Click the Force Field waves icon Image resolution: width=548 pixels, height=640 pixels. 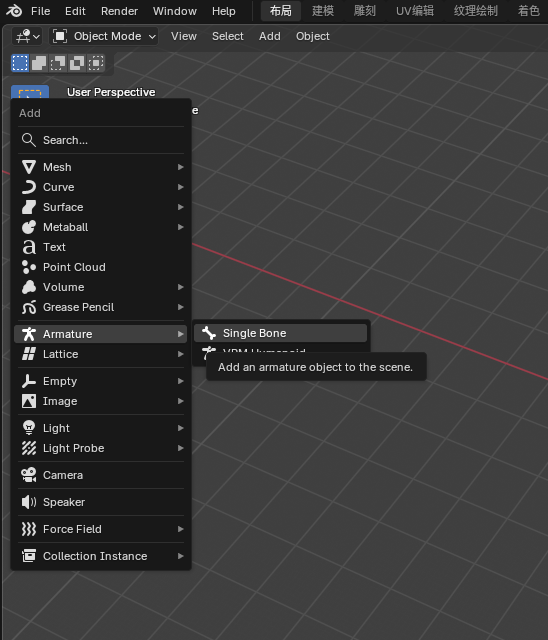coord(29,529)
